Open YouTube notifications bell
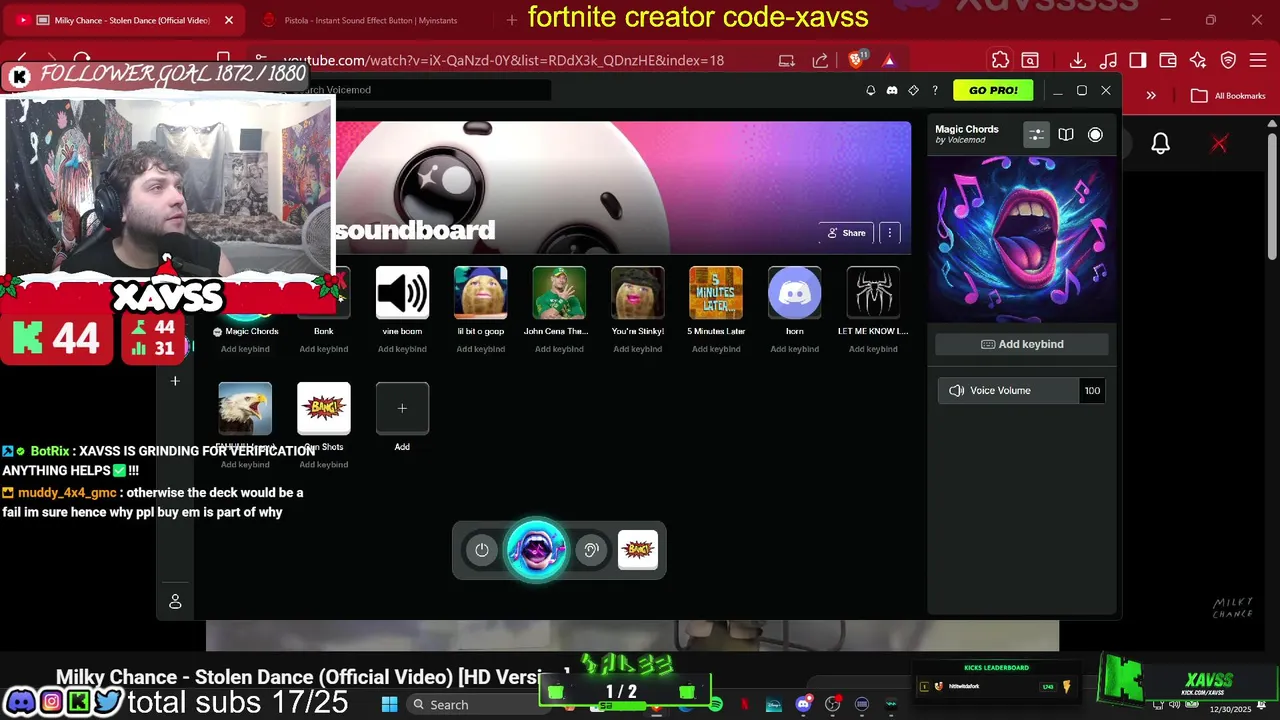 tap(1160, 144)
